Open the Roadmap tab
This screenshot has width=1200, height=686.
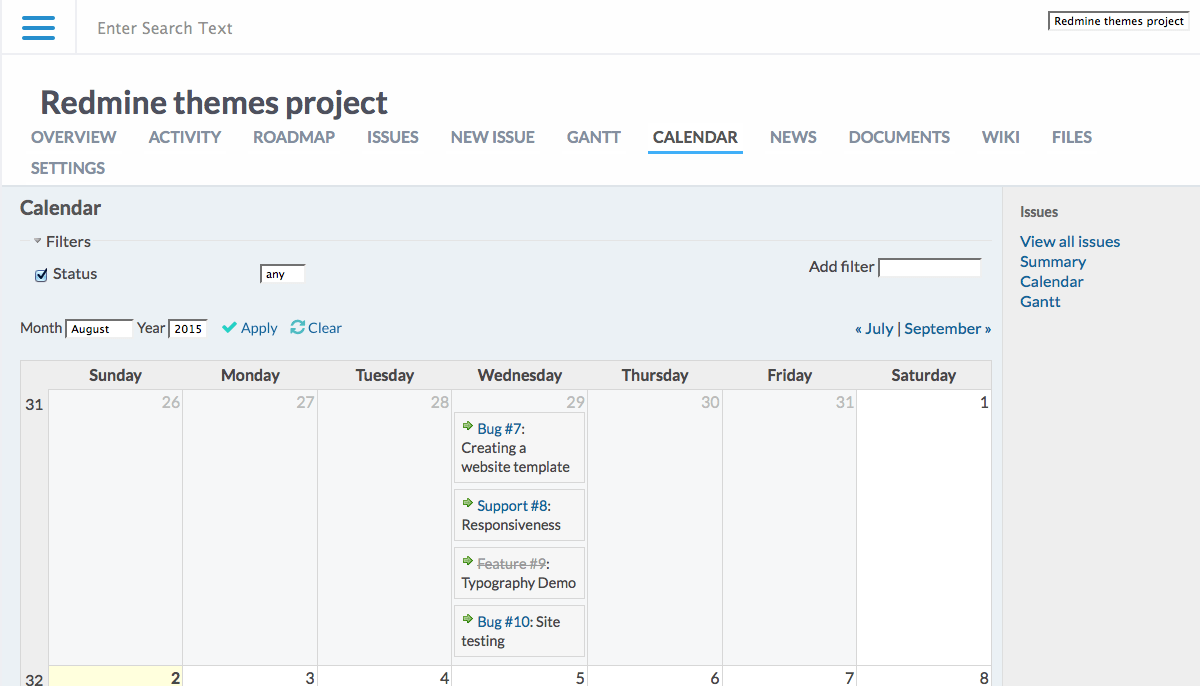coord(294,137)
